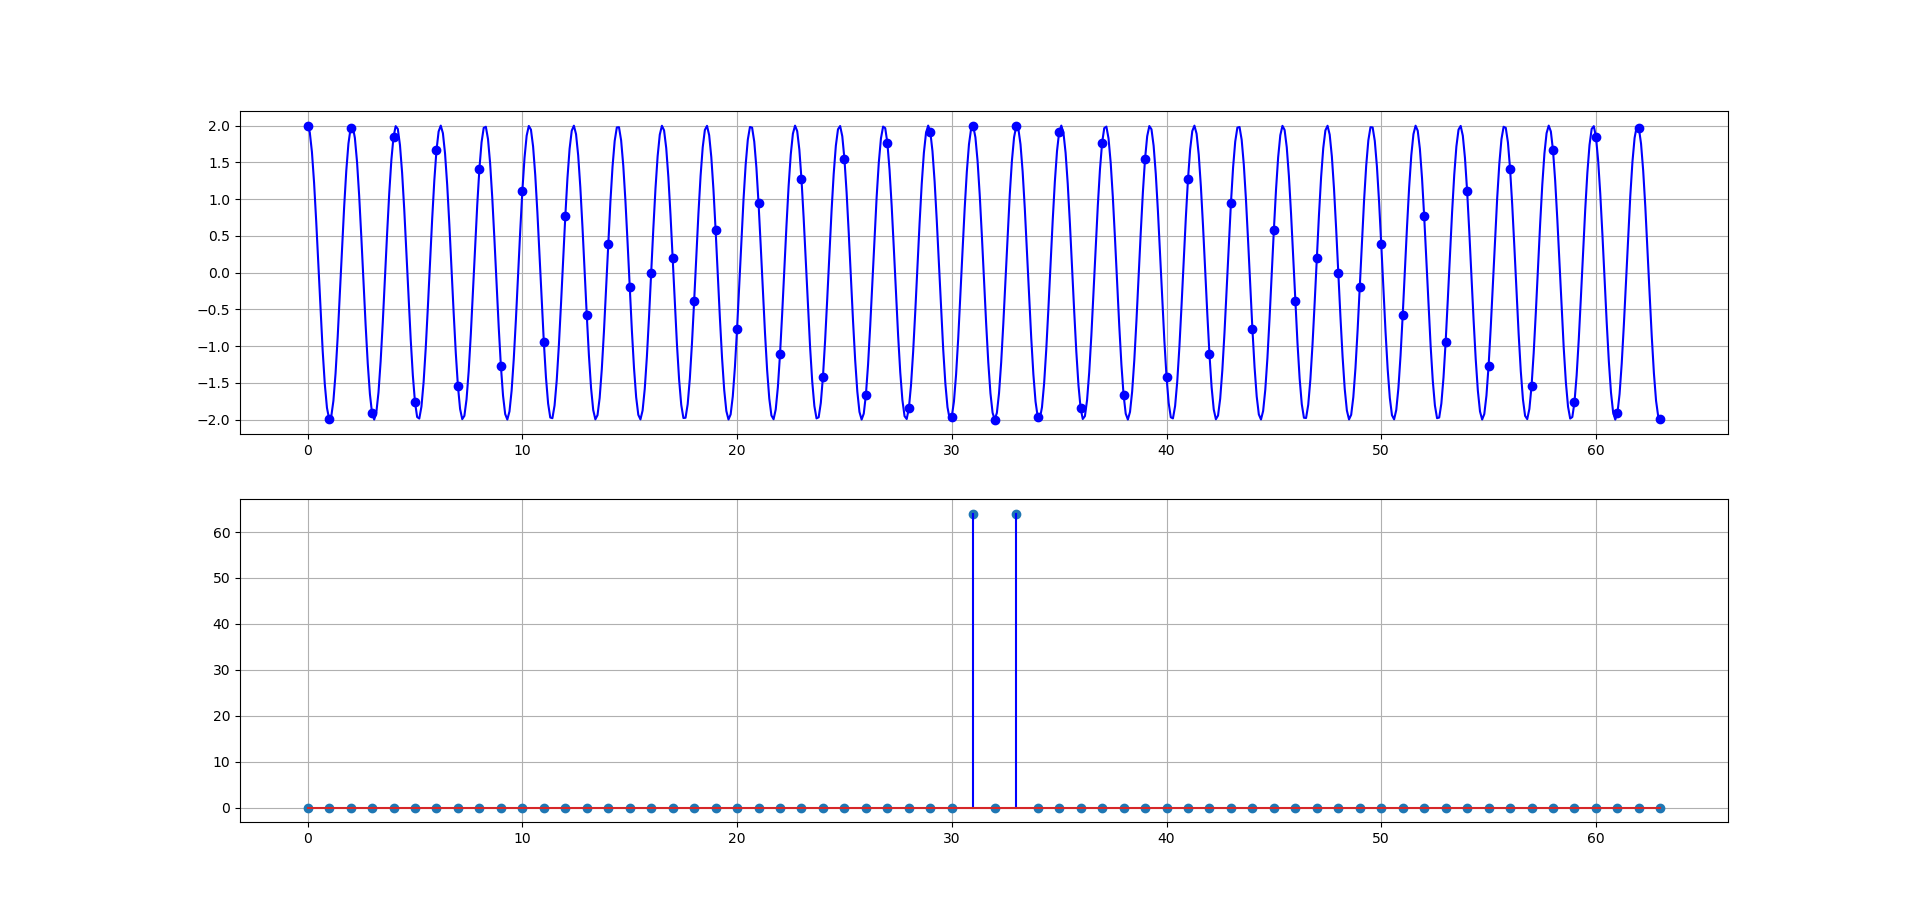Click upper plot zero-valued sample dot at index 16
The image size is (1920, 924).
pyautogui.click(x=651, y=273)
